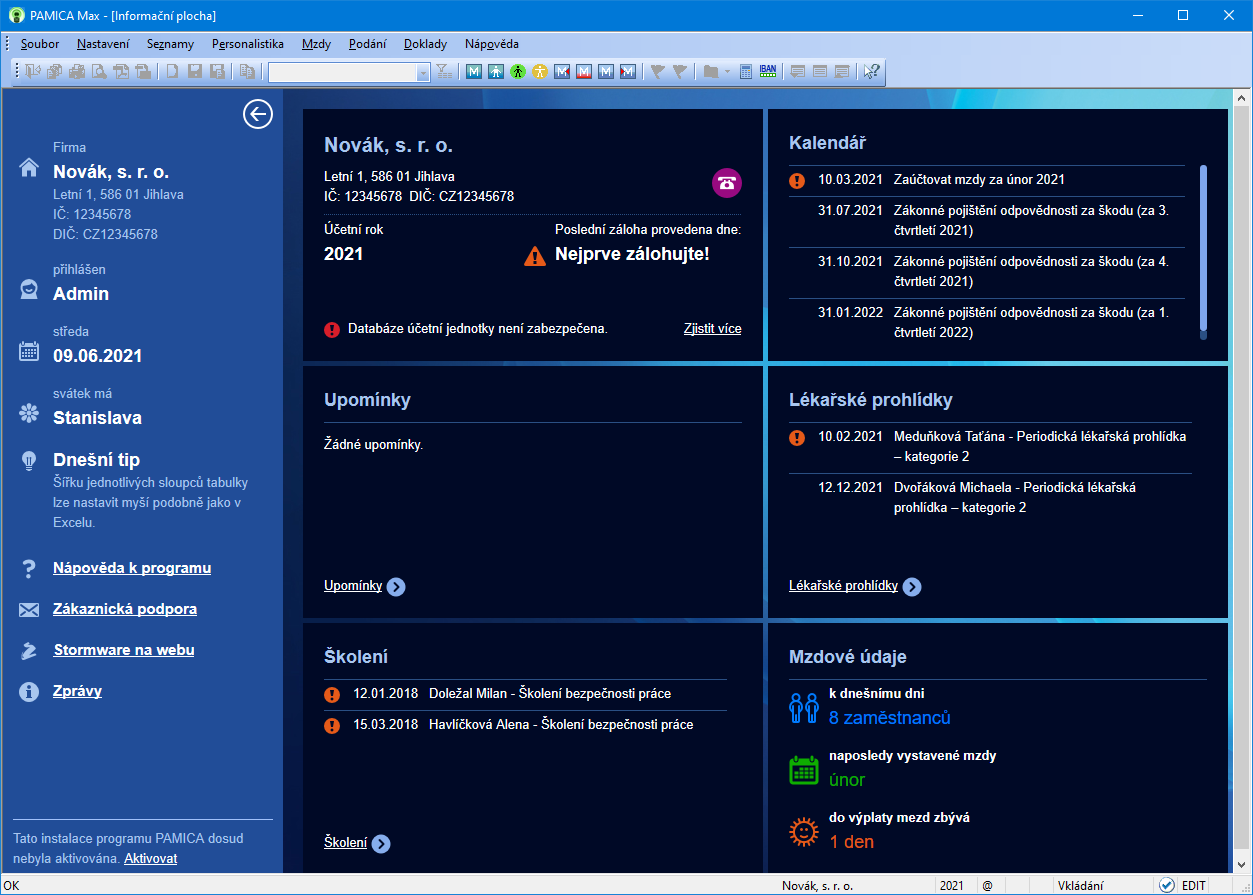Click the Nejprve zálohujte! warning text
Screen dimensions: 1253x895
click(x=632, y=254)
